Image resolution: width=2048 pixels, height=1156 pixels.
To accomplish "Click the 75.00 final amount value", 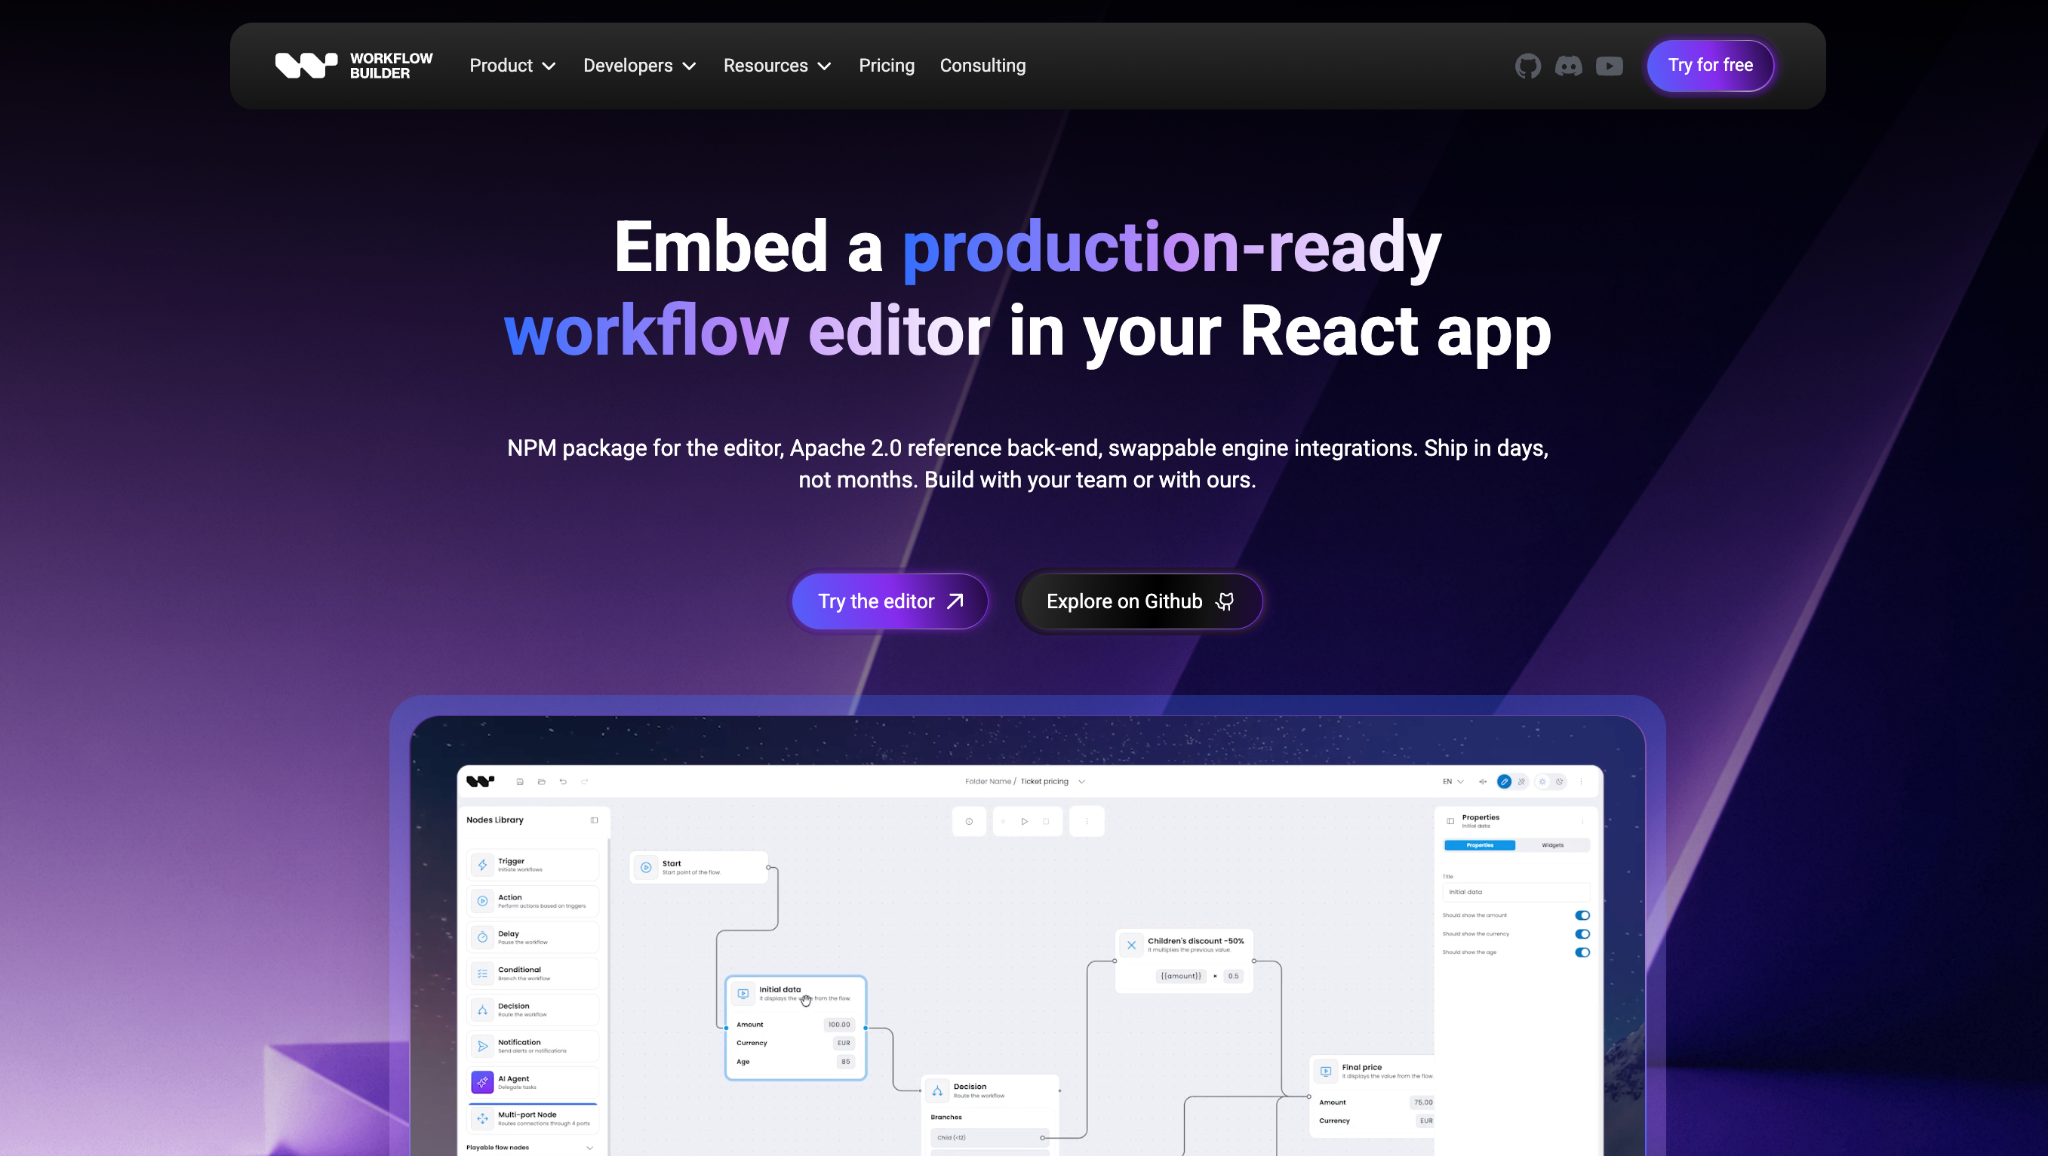I will (x=1423, y=1103).
